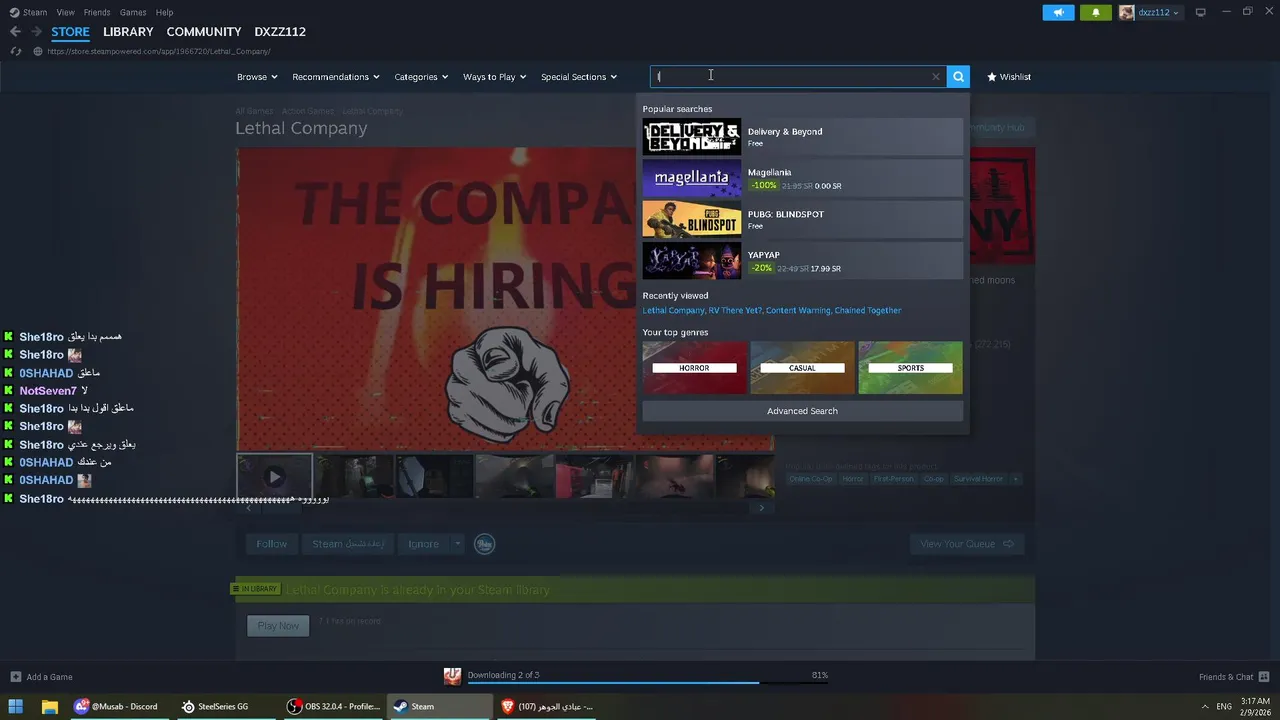The height and width of the screenshot is (720, 1280).
Task: Open the Magellania search result
Action: (802, 179)
